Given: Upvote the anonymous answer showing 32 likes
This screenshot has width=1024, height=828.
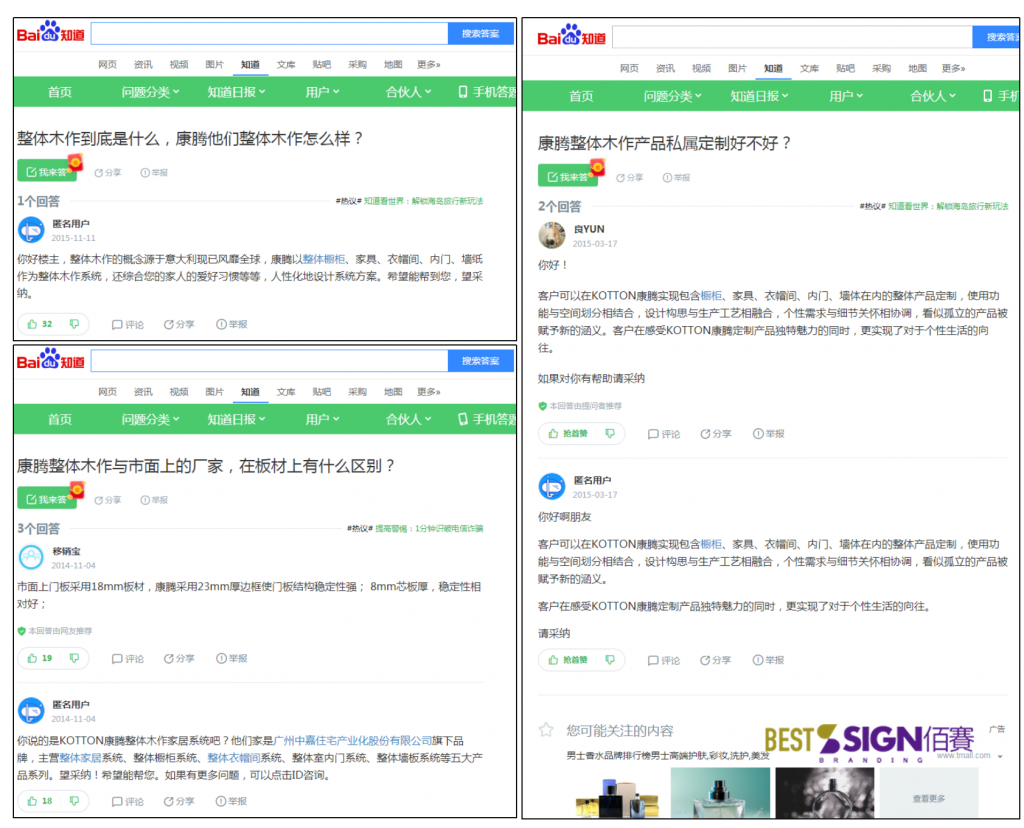Looking at the screenshot, I should [x=39, y=324].
